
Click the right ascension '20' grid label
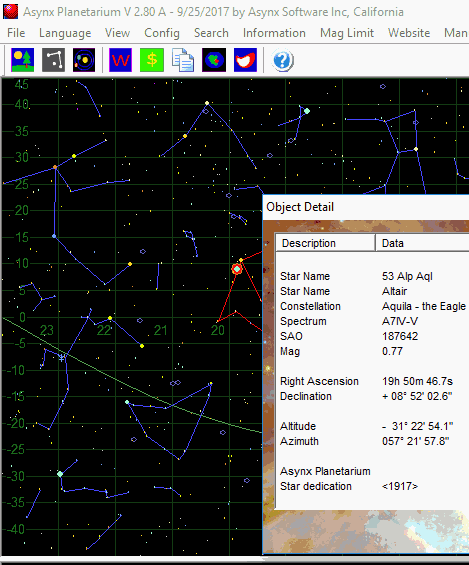(x=218, y=330)
